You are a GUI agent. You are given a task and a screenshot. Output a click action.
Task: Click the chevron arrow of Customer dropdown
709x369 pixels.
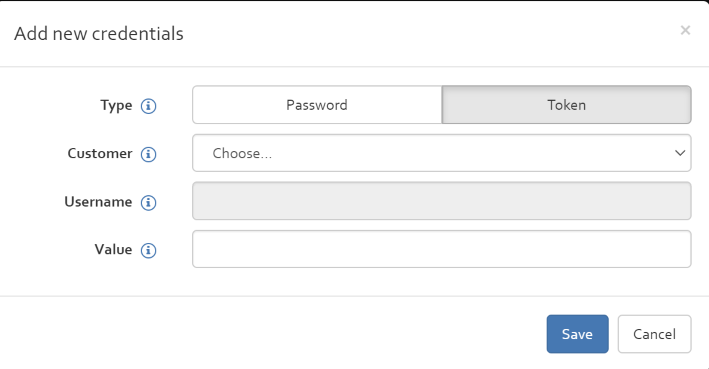tap(680, 153)
